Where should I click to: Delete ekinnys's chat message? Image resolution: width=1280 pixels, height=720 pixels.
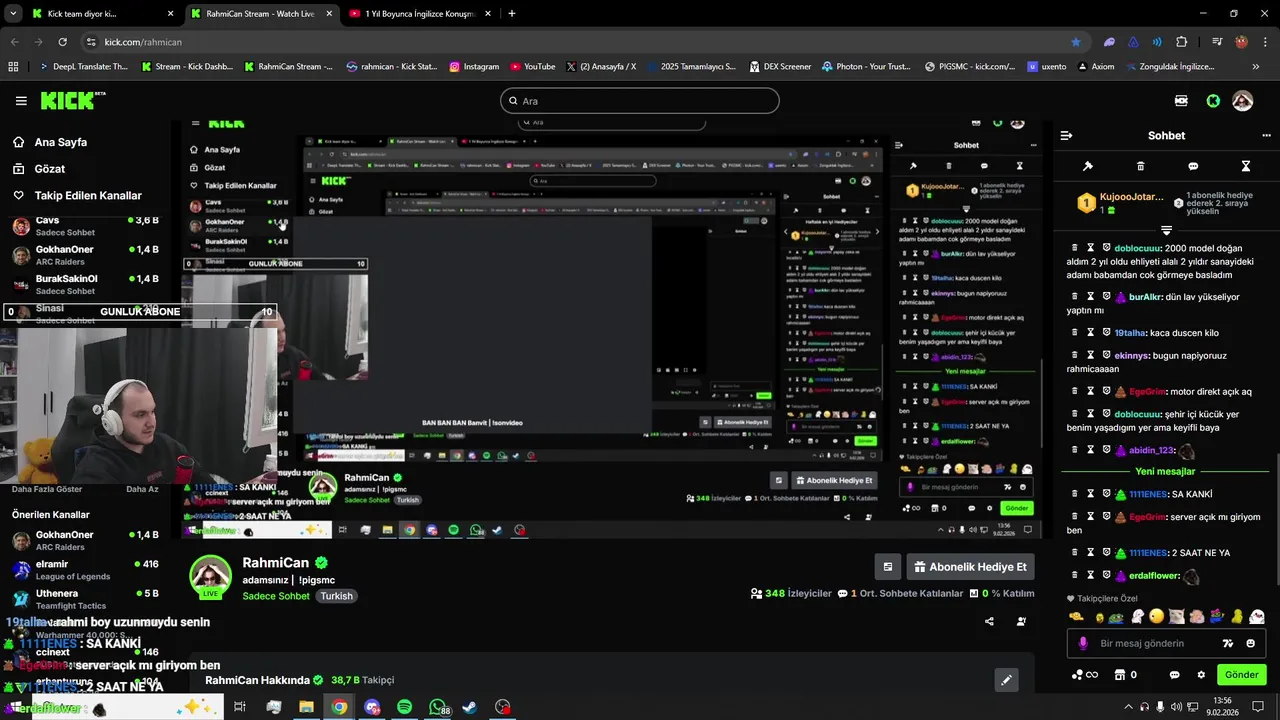[1075, 355]
